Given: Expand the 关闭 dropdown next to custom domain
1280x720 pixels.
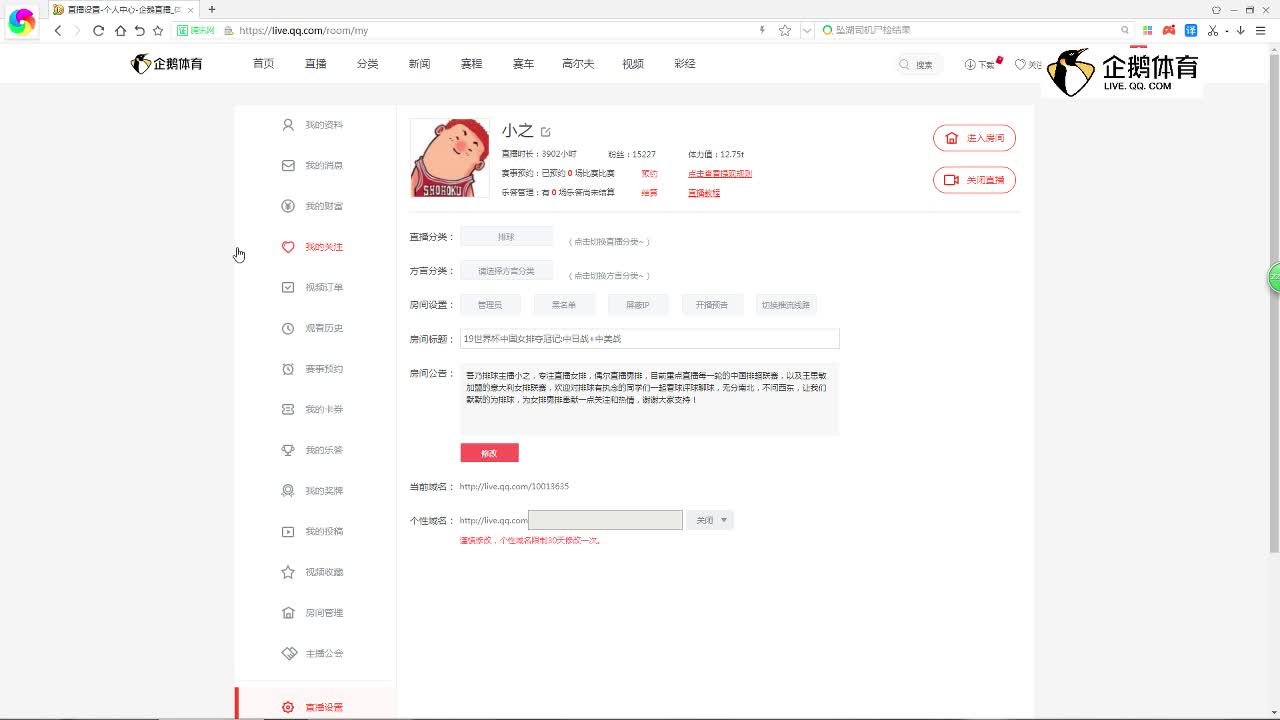Looking at the screenshot, I should [710, 520].
